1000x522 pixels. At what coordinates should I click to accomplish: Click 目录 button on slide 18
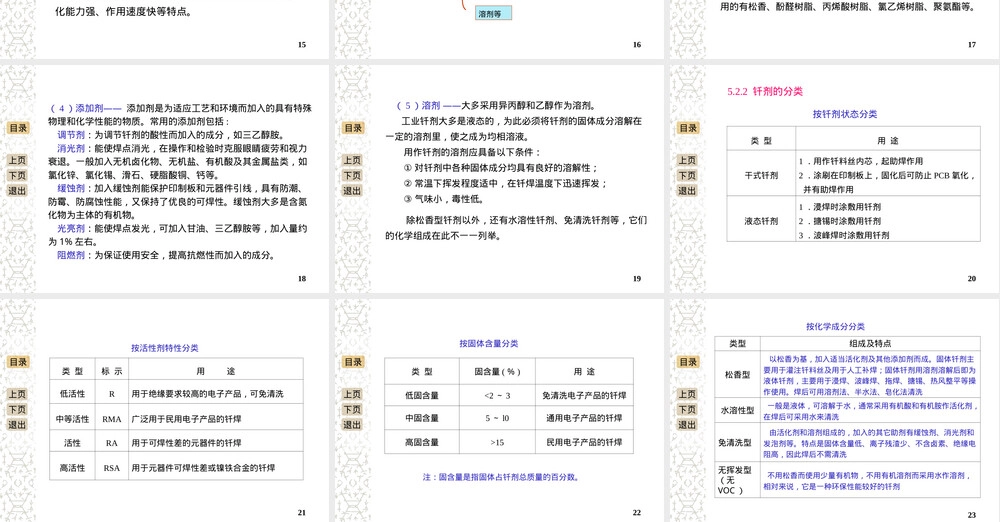point(18,128)
